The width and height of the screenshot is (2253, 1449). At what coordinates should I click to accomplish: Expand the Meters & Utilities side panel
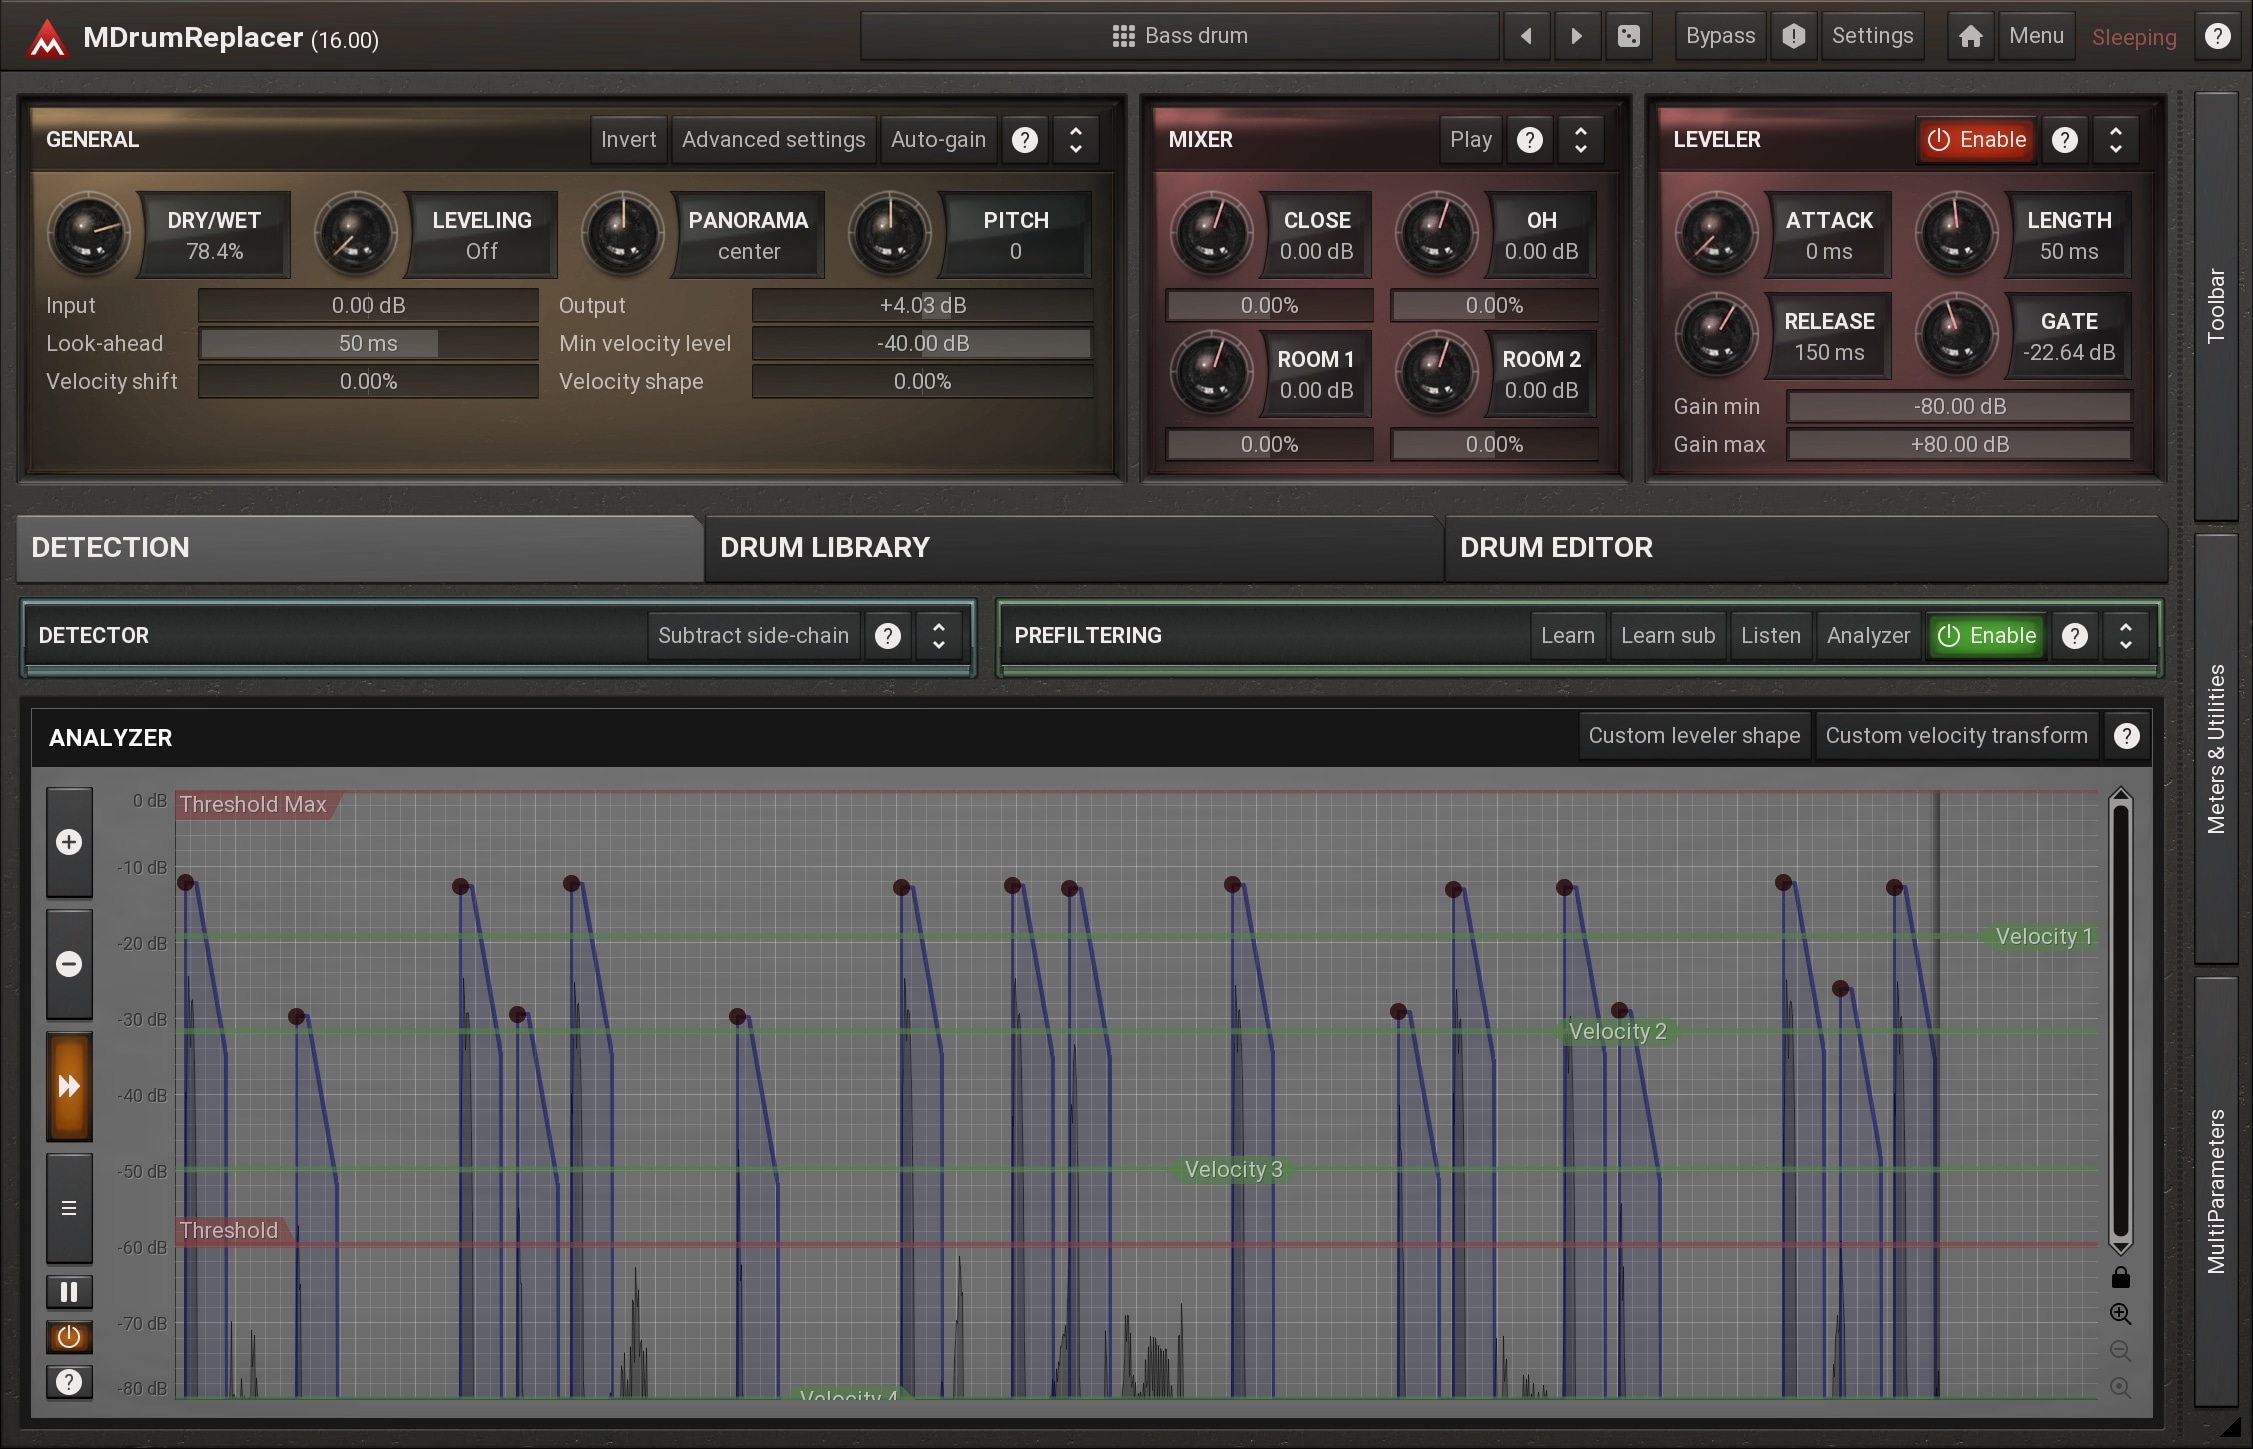[x=2216, y=749]
